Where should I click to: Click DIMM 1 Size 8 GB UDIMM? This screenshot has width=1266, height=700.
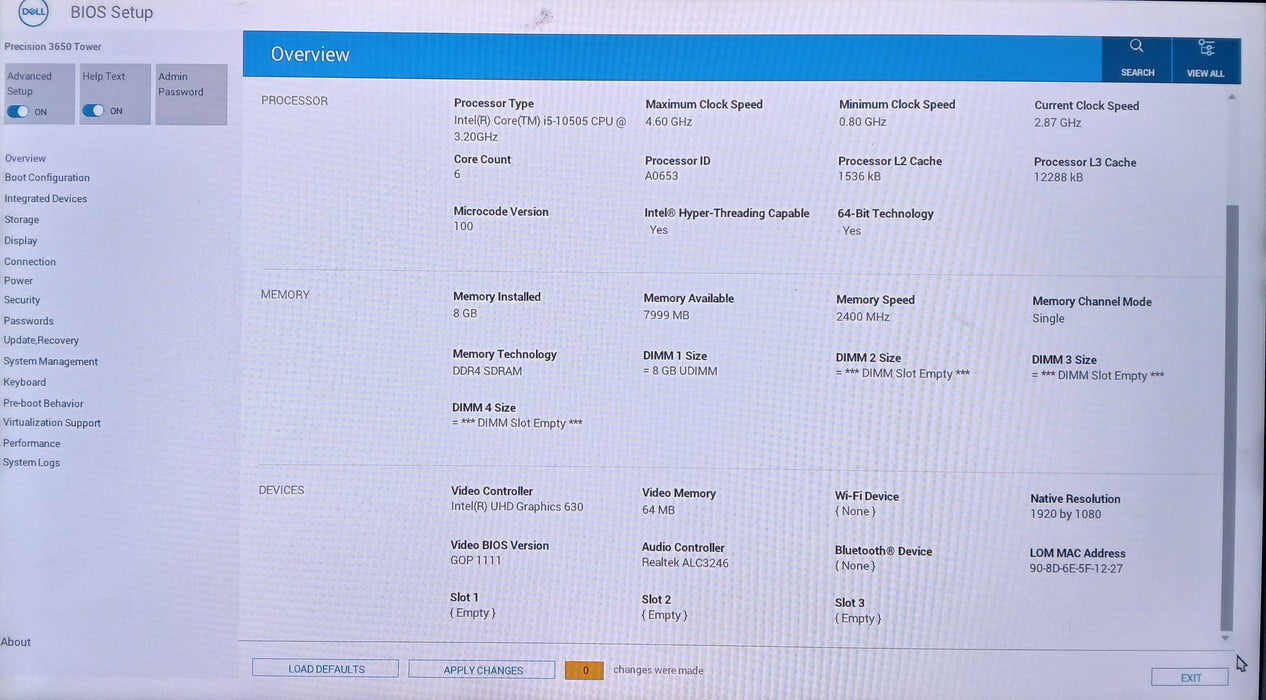tap(681, 372)
